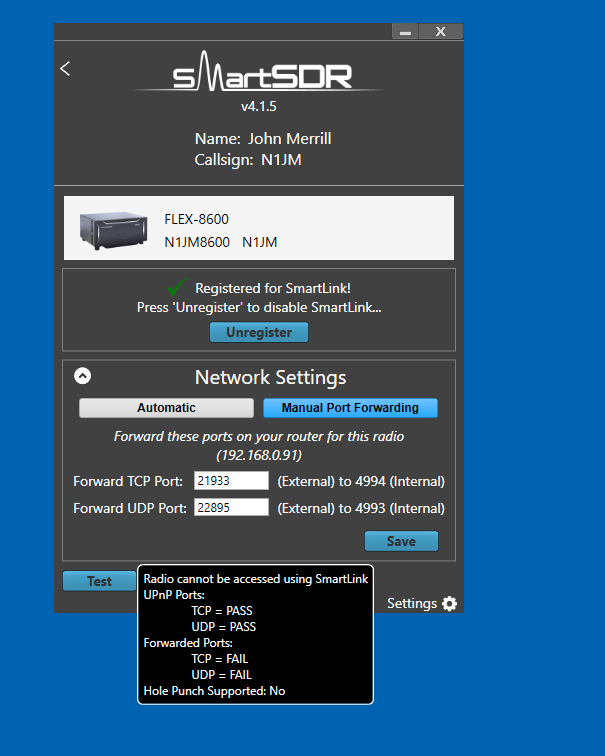Screen dimensions: 605x756
Task: Minimize the SmartSDR window
Action: tap(405, 32)
